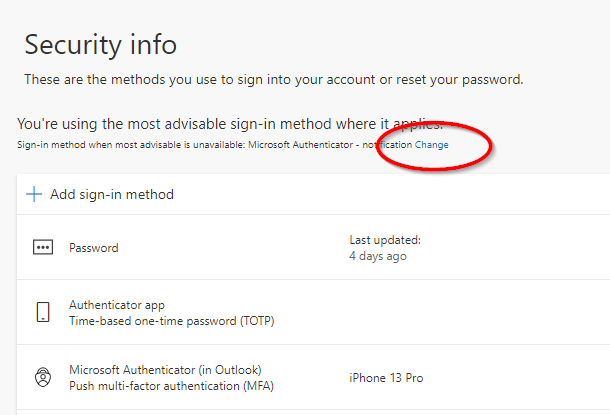
Task: Click the Microsoft Authenticator - notification text
Action: click(330, 145)
